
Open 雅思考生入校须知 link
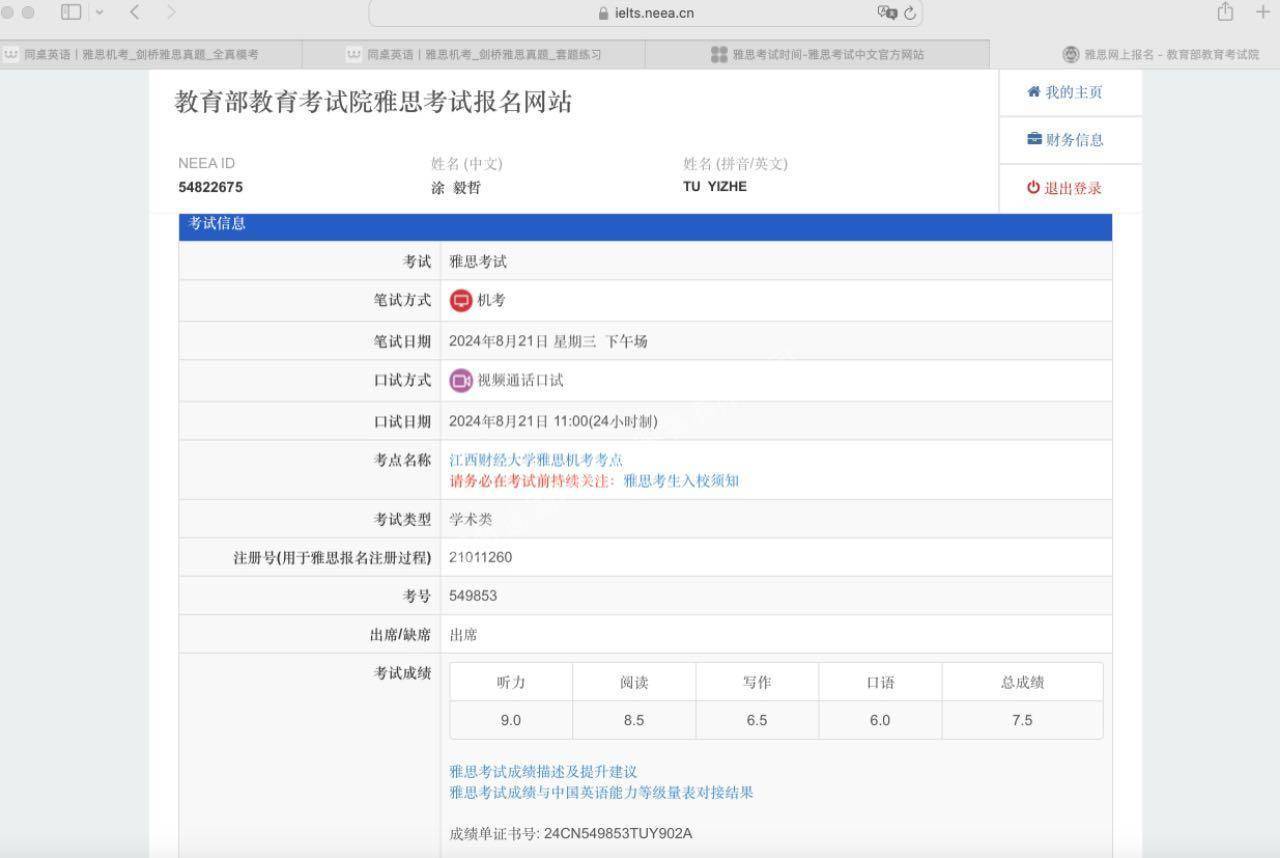coord(681,481)
